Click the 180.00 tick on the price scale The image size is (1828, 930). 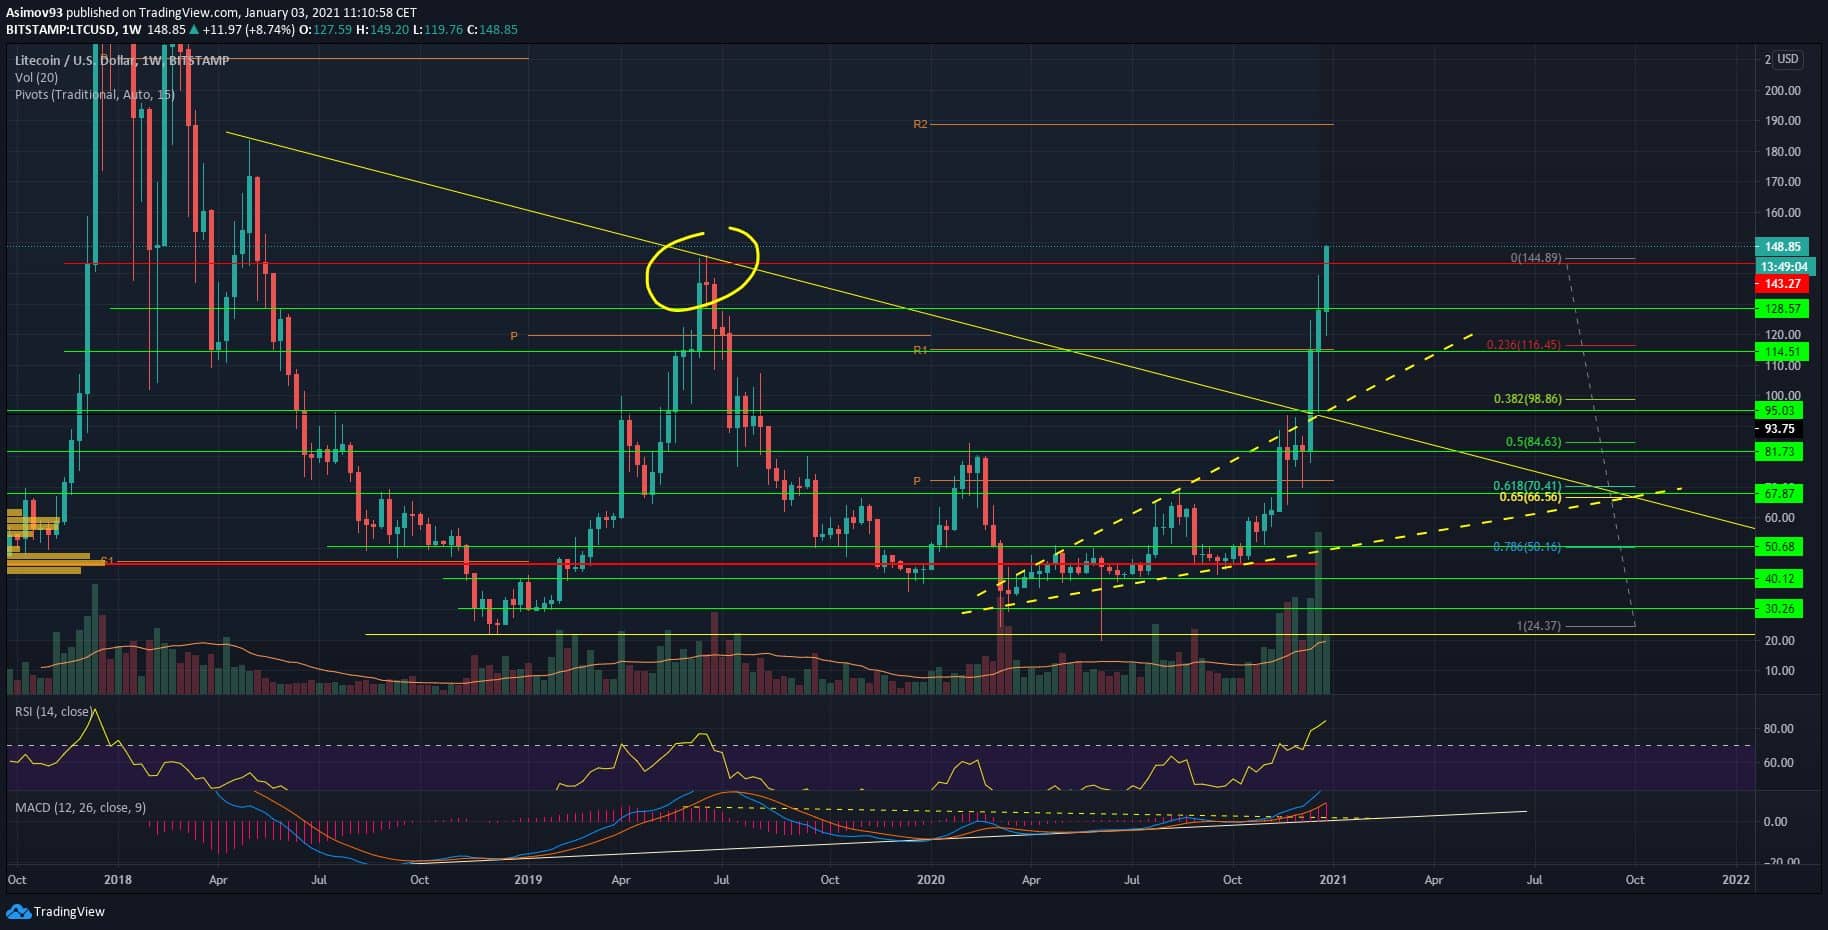coord(1782,152)
